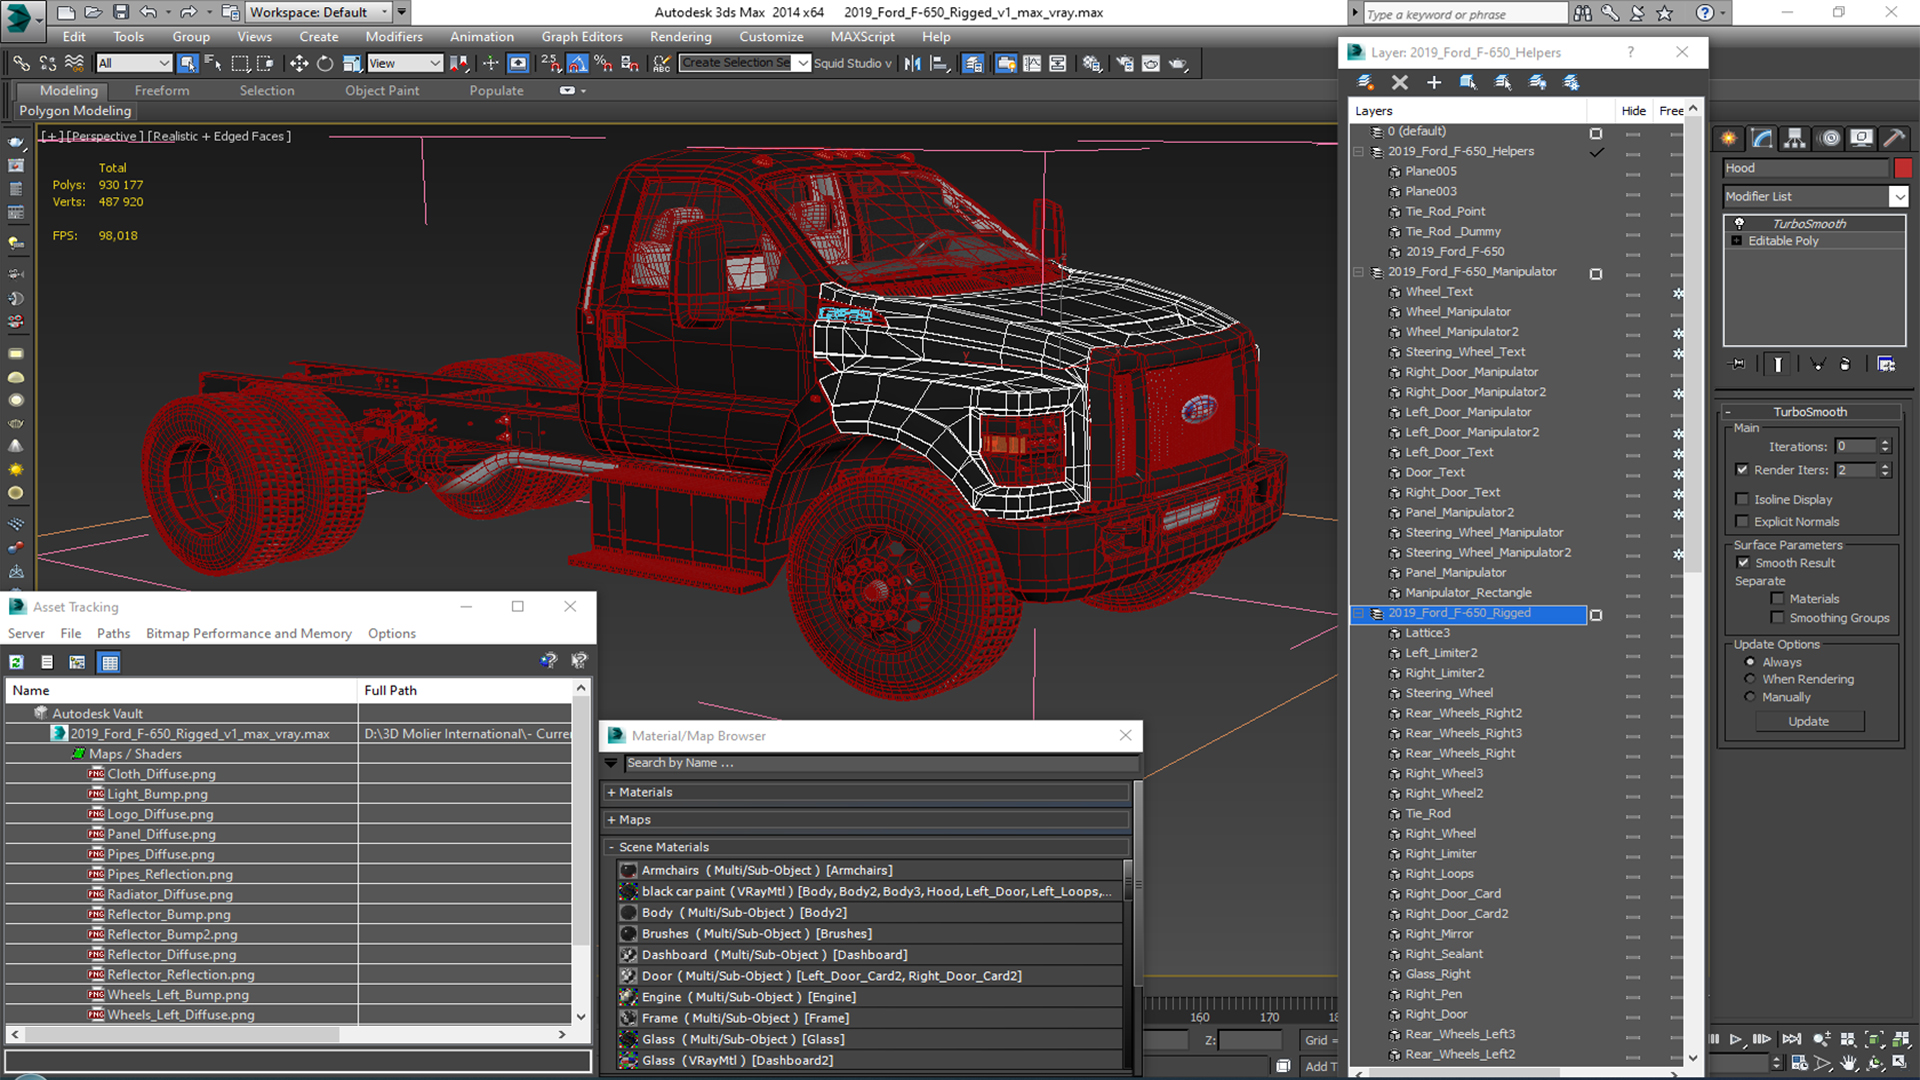
Task: Enable Explicit Normals checkbox
Action: point(1742,521)
